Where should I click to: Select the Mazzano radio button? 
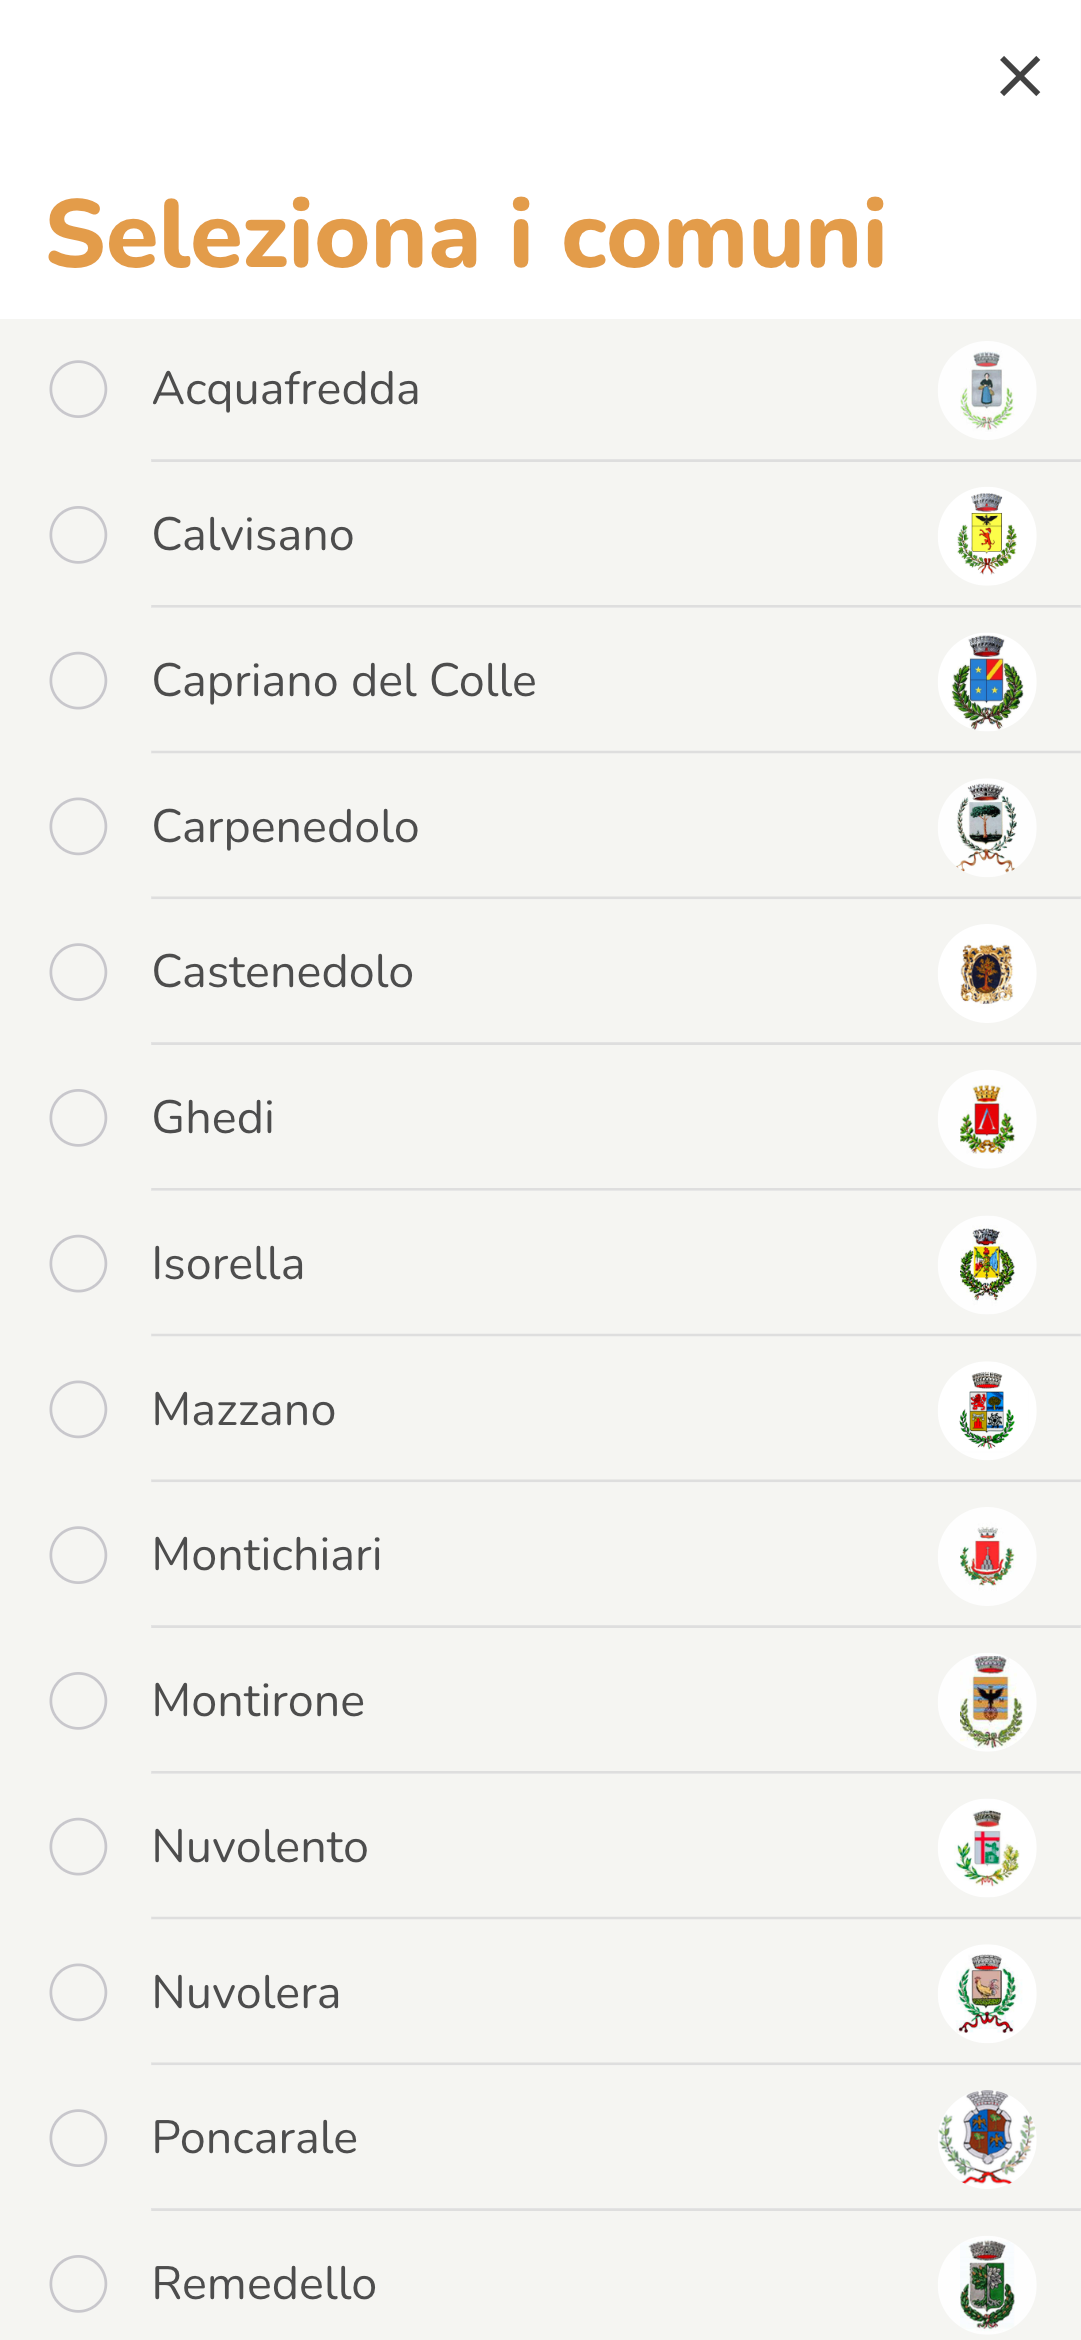click(78, 1410)
